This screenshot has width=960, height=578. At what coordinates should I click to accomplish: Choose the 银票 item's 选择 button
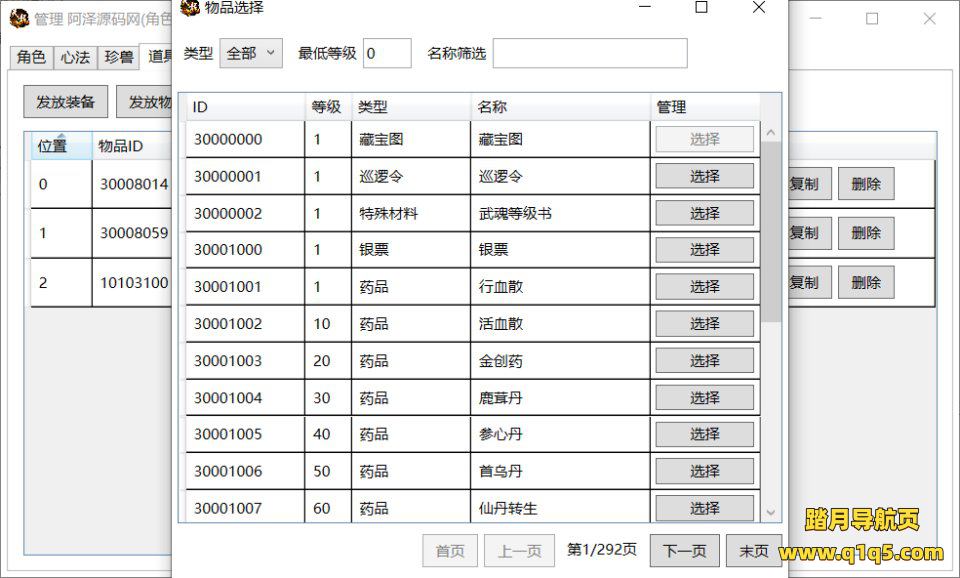704,250
